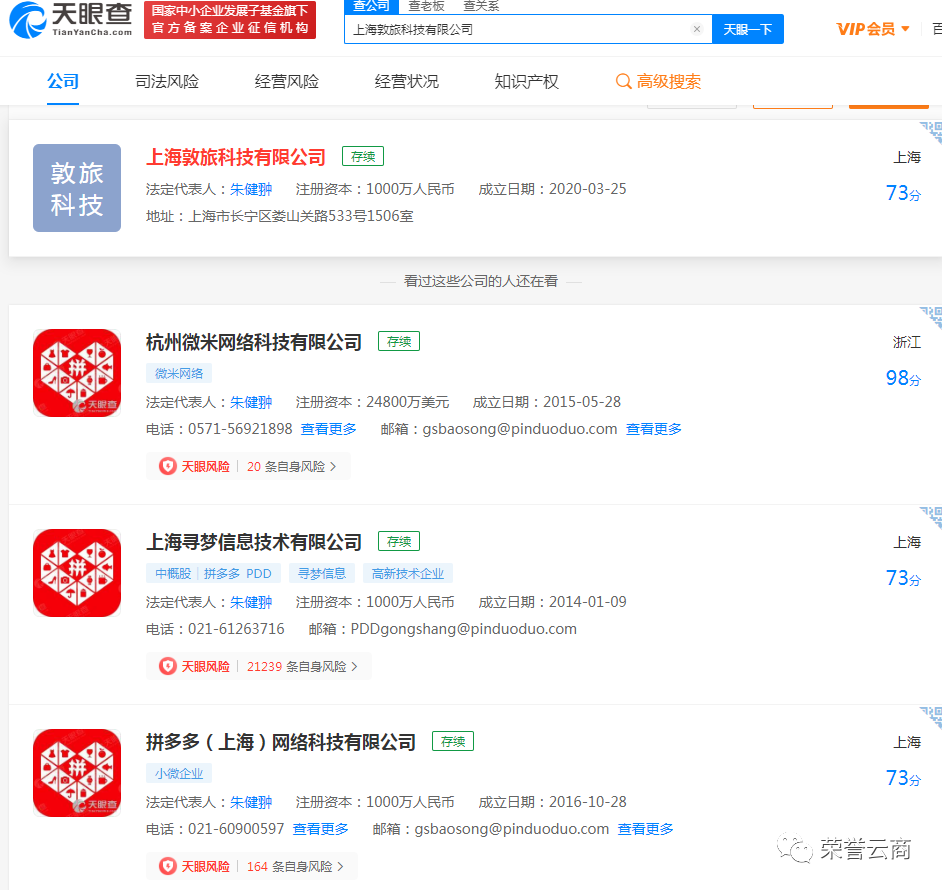Click 查看更多 next to phone 0571-56921898
This screenshot has height=890, width=942.
[329, 429]
